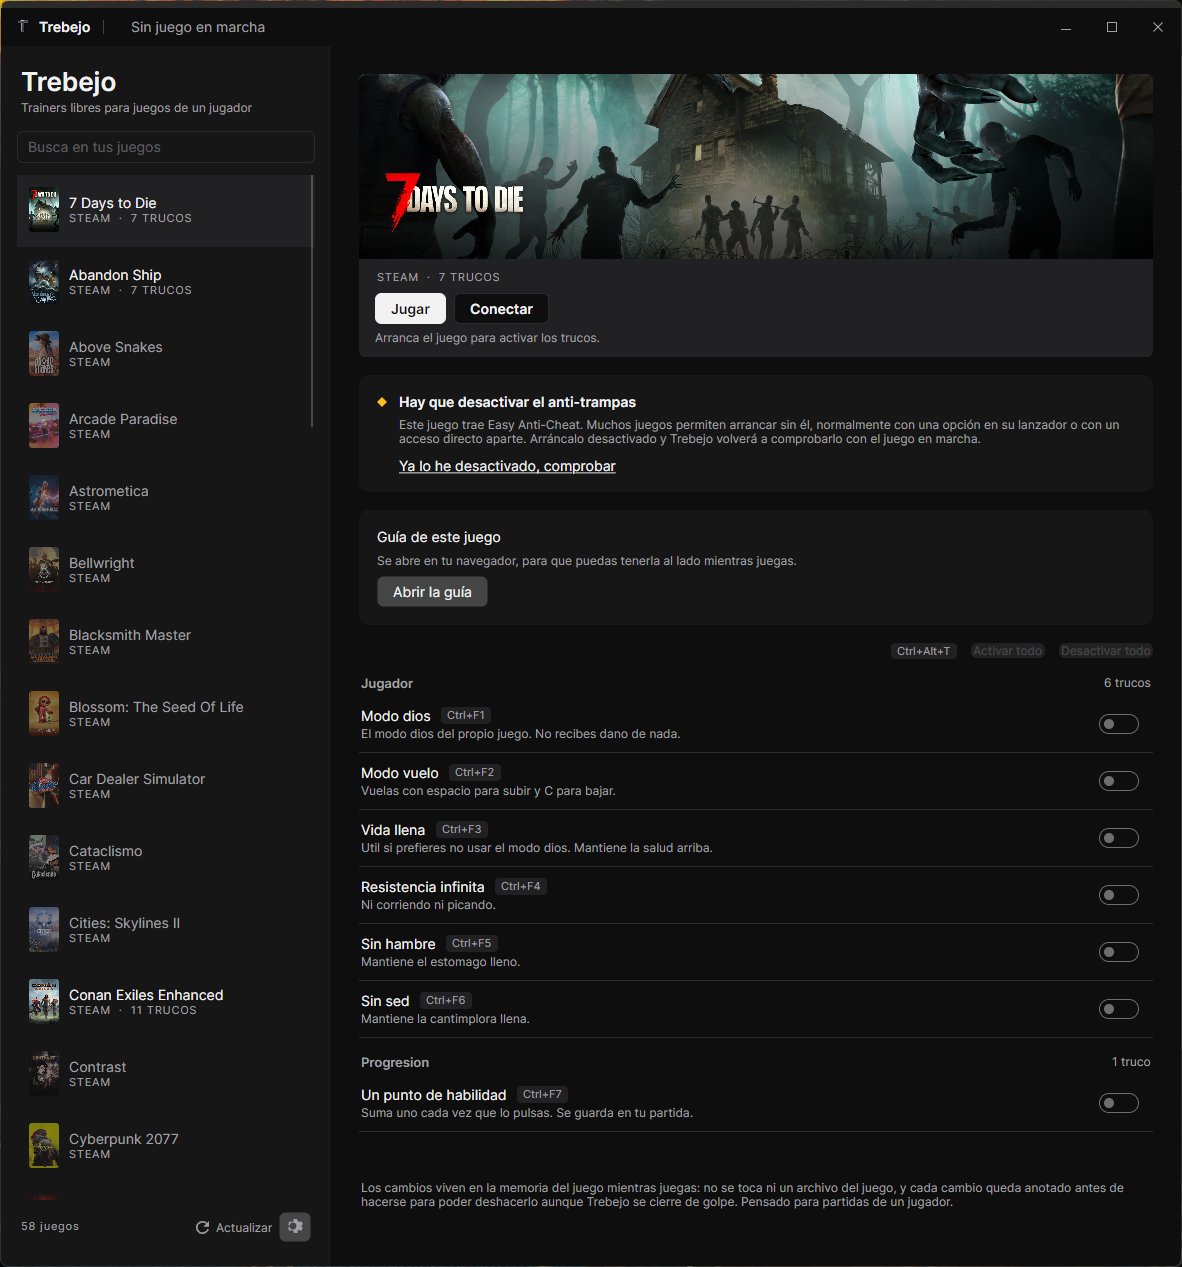Enable the Modo dios toggle
The image size is (1182, 1267).
tap(1119, 724)
